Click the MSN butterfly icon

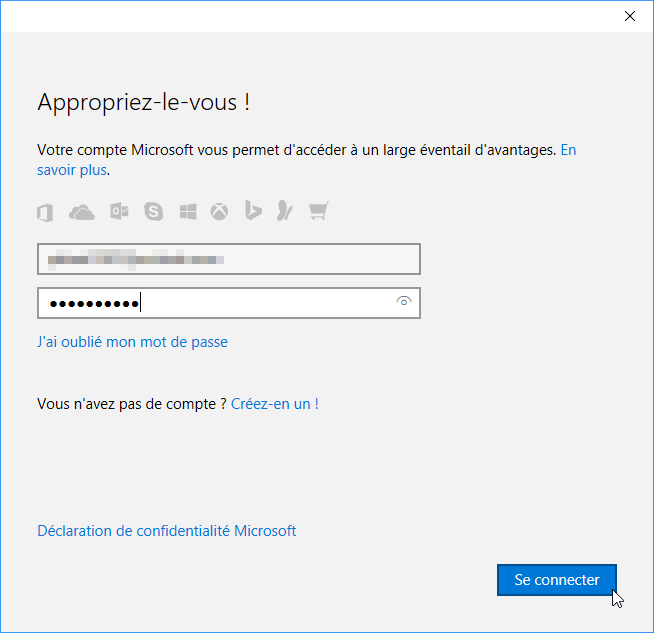tap(285, 210)
